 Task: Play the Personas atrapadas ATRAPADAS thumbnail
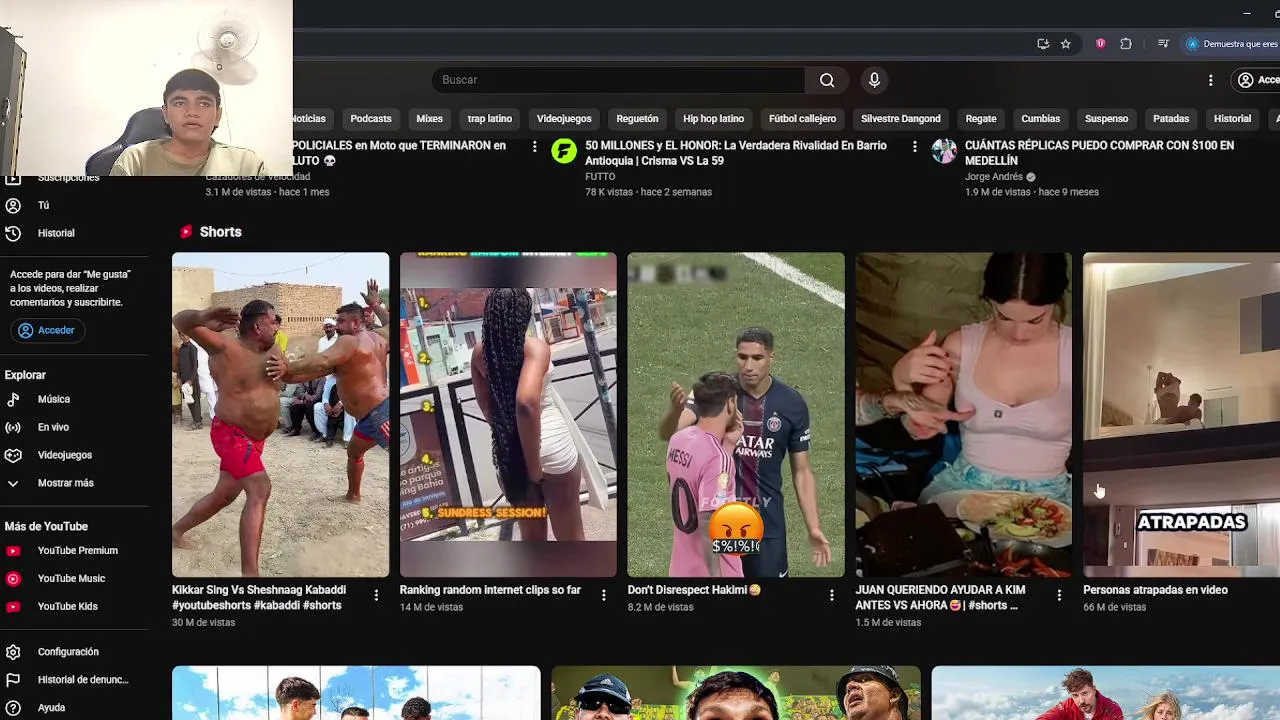point(1181,414)
